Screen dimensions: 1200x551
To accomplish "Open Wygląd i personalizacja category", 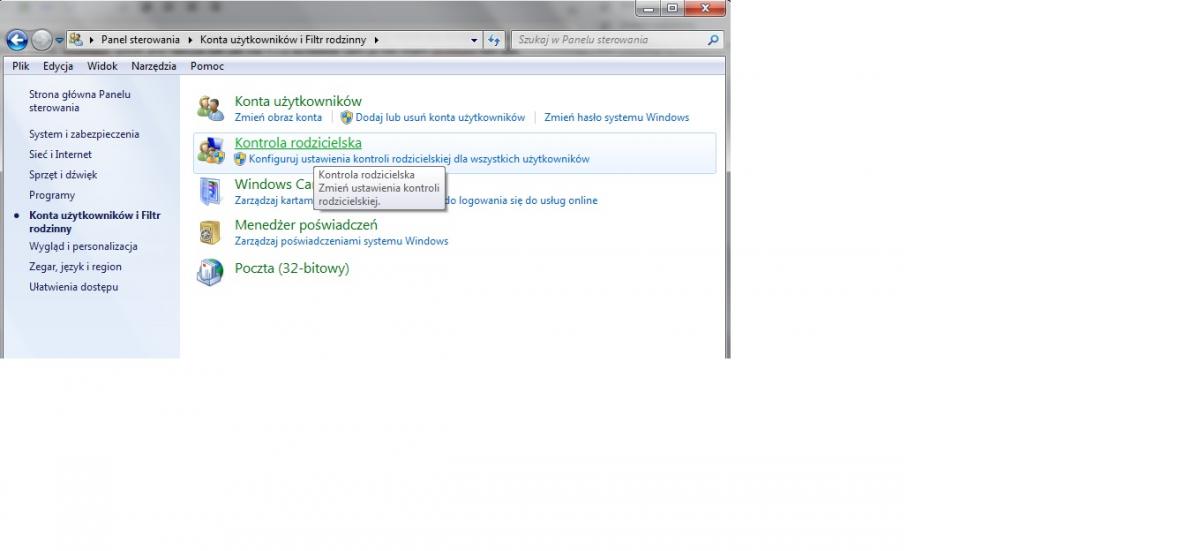I will (83, 246).
